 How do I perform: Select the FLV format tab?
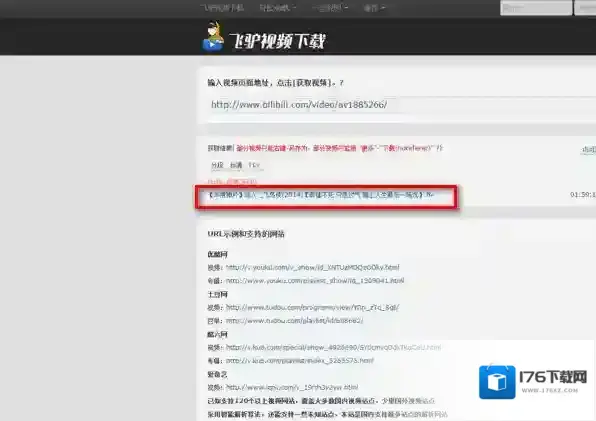[254, 165]
